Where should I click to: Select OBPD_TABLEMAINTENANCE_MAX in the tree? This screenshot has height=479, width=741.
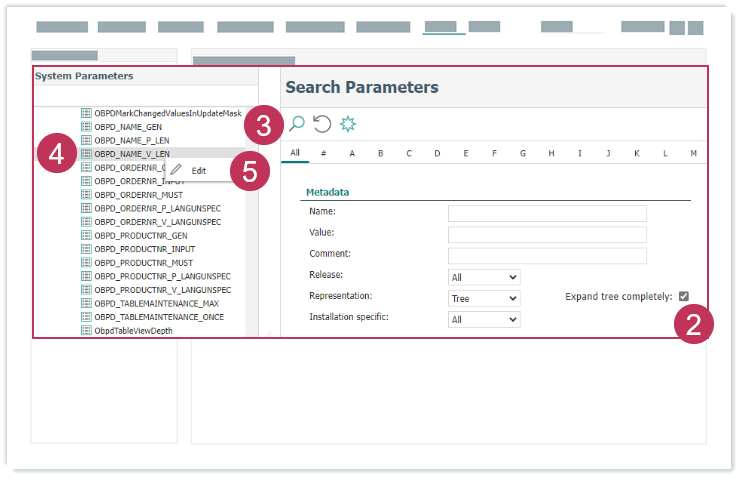point(157,303)
